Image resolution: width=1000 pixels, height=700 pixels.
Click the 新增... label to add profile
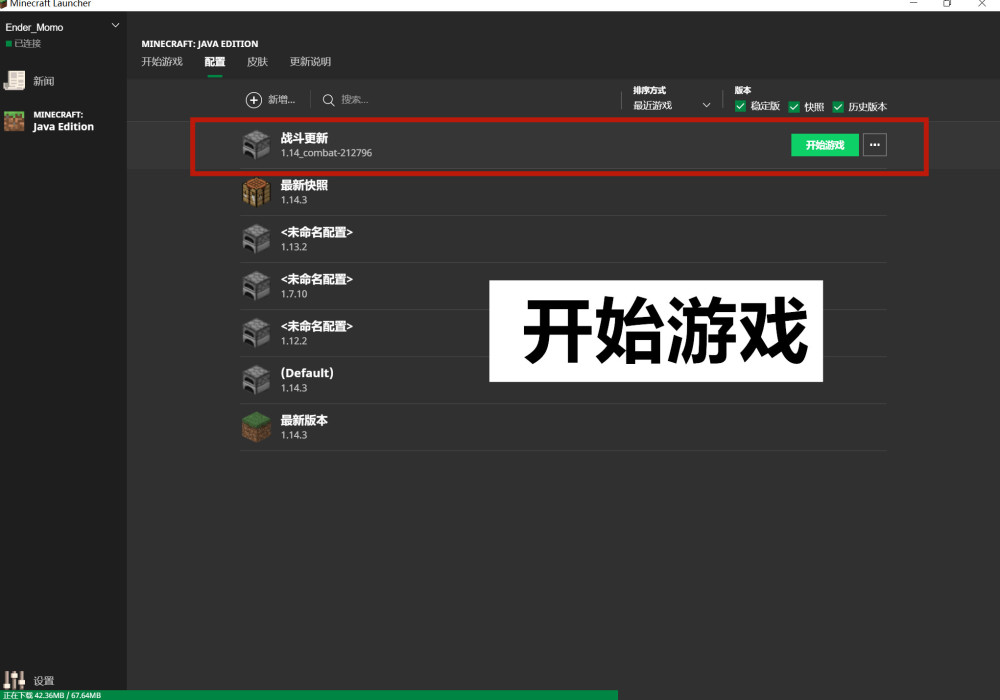point(281,99)
